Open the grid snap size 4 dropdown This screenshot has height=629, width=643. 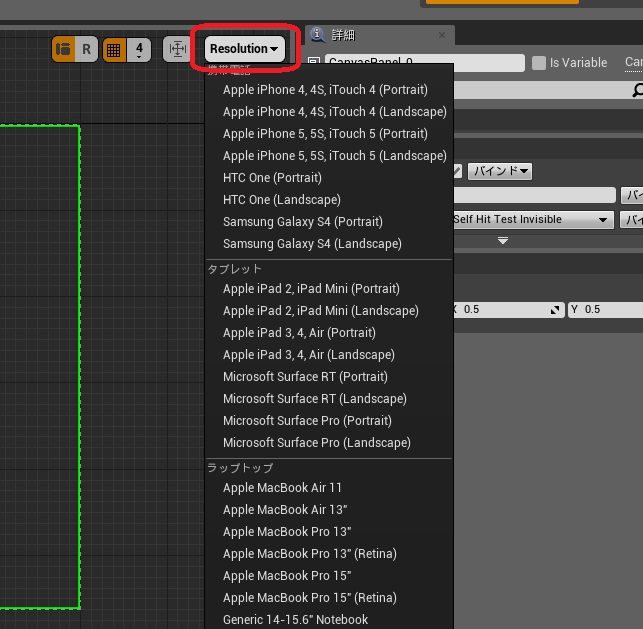[139, 50]
